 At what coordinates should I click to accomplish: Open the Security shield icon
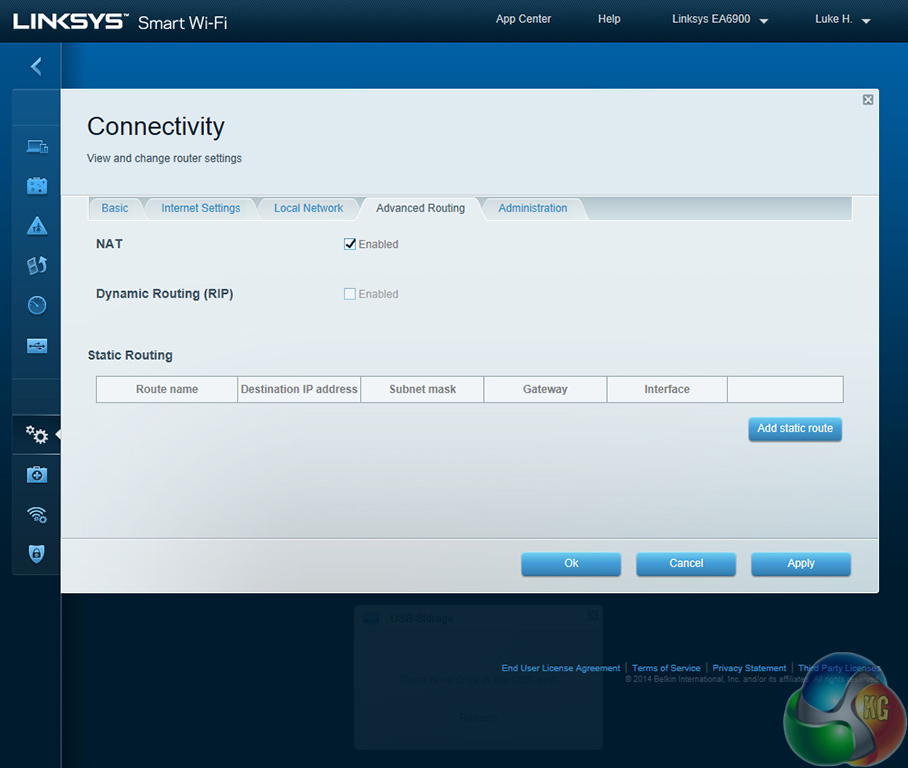(x=37, y=554)
